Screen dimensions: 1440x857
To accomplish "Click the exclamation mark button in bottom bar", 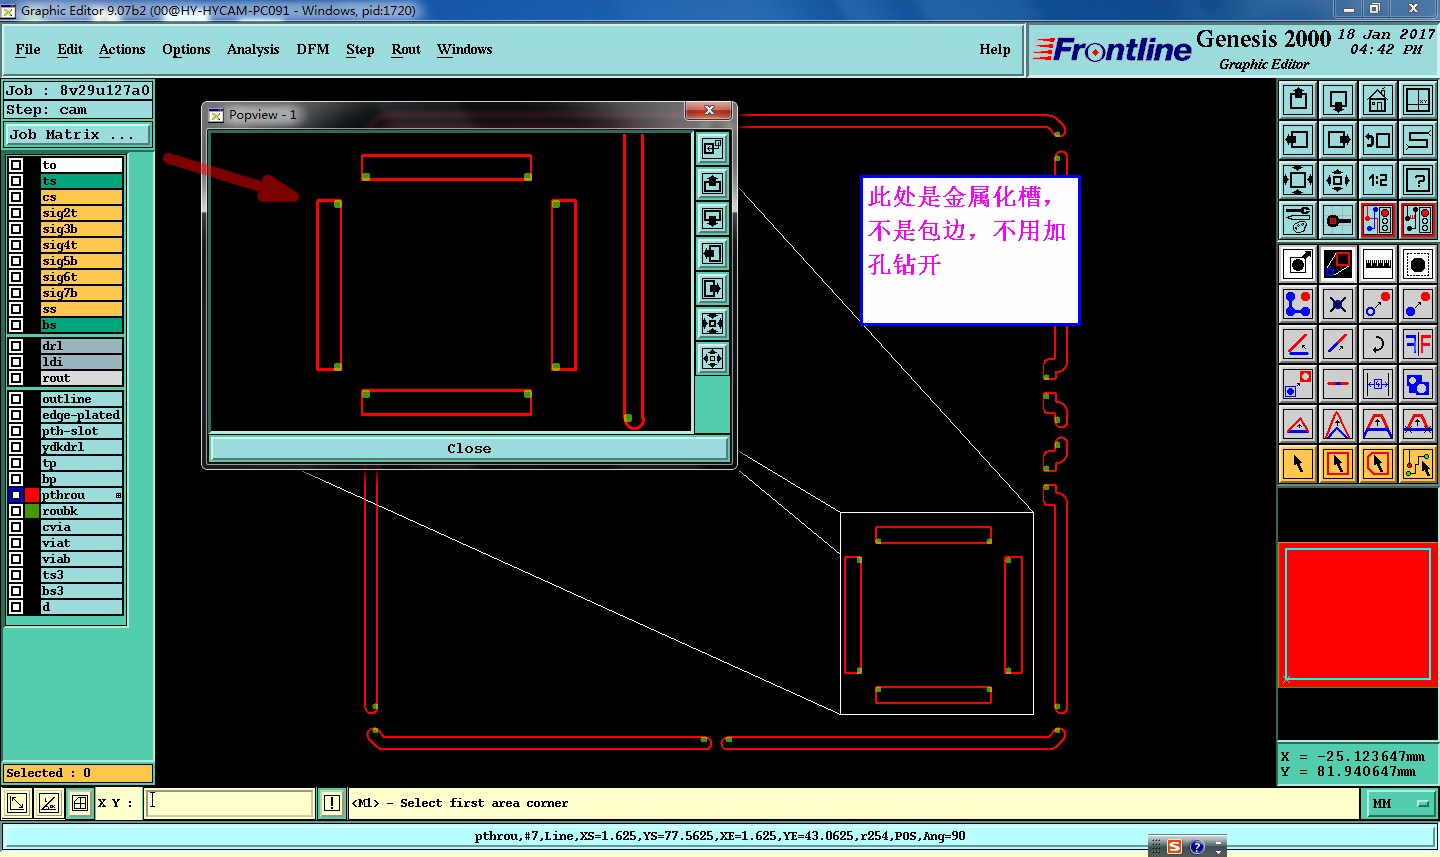I will tap(332, 803).
